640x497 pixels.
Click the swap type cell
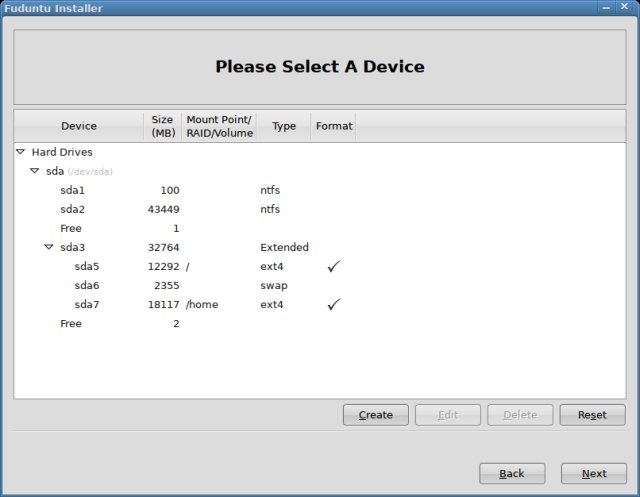click(x=274, y=286)
